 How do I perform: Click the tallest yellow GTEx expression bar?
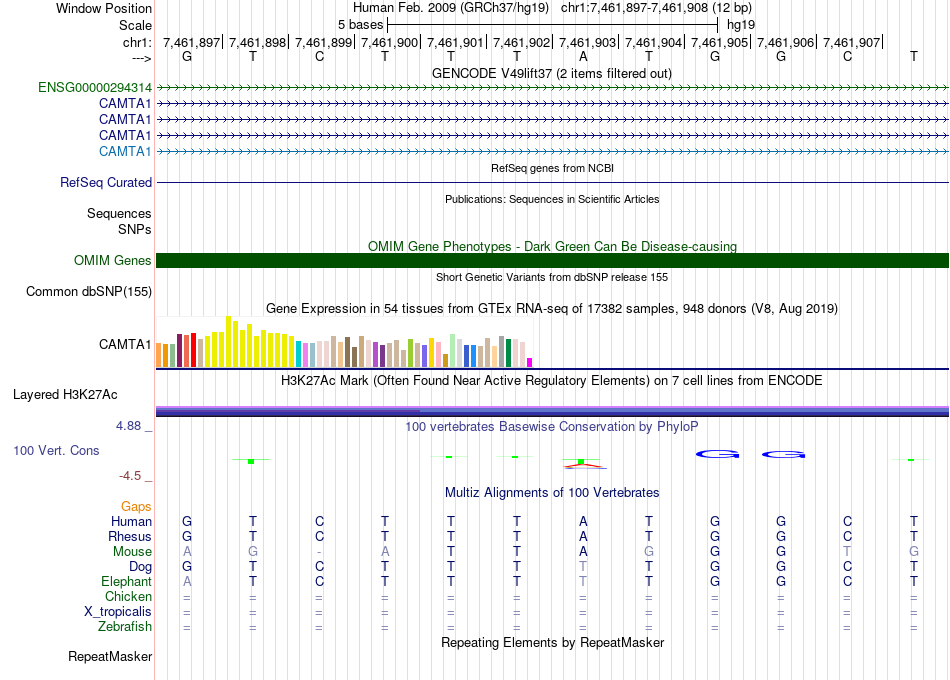228,342
